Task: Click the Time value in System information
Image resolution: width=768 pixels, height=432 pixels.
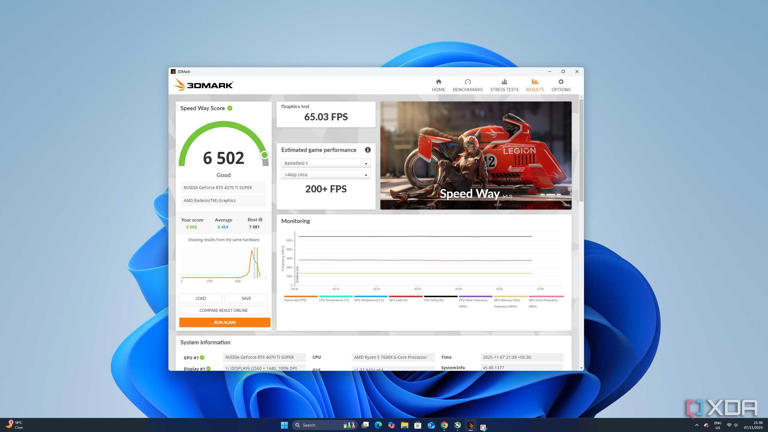Action: click(x=522, y=357)
